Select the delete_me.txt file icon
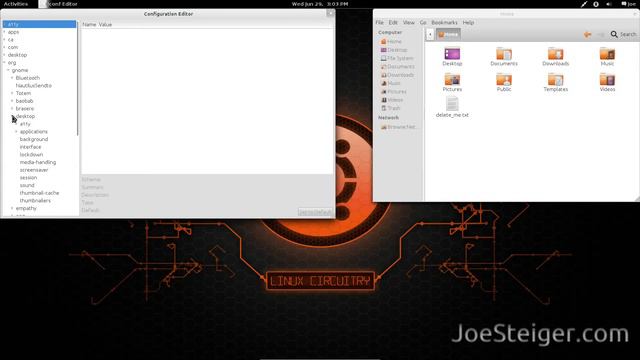Viewport: 640px width, 360px height. (452, 104)
